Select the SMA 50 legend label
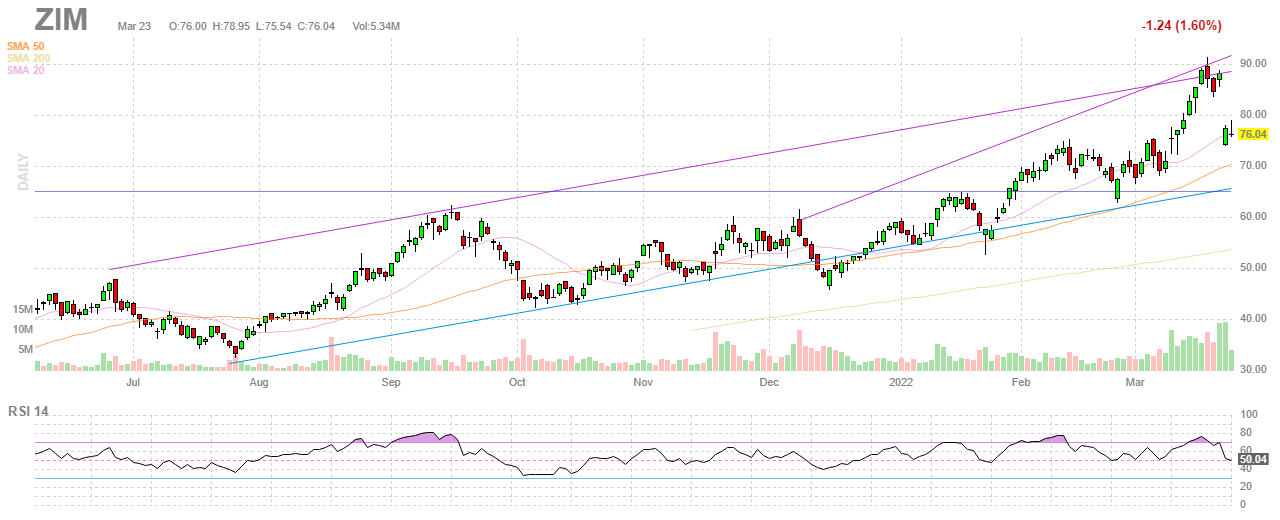 click(24, 46)
